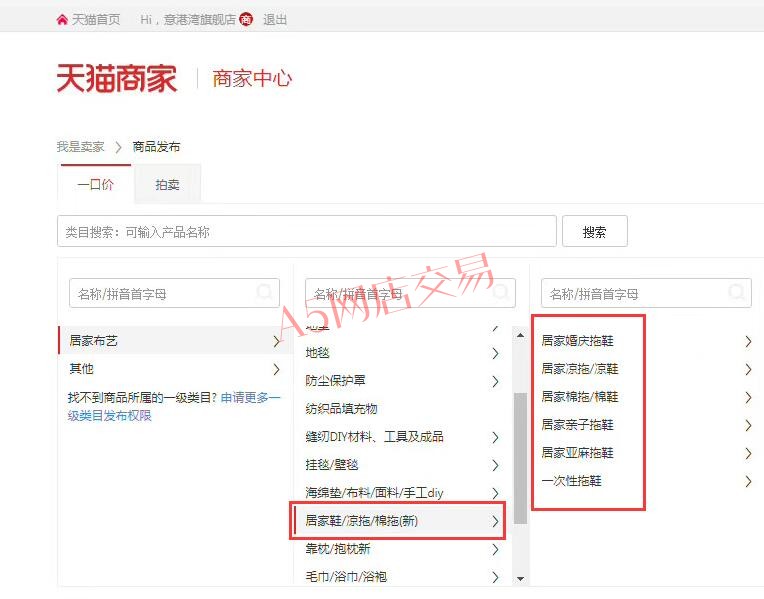Click scrollbar down arrow in middle column
The image size is (764, 599).
520,579
